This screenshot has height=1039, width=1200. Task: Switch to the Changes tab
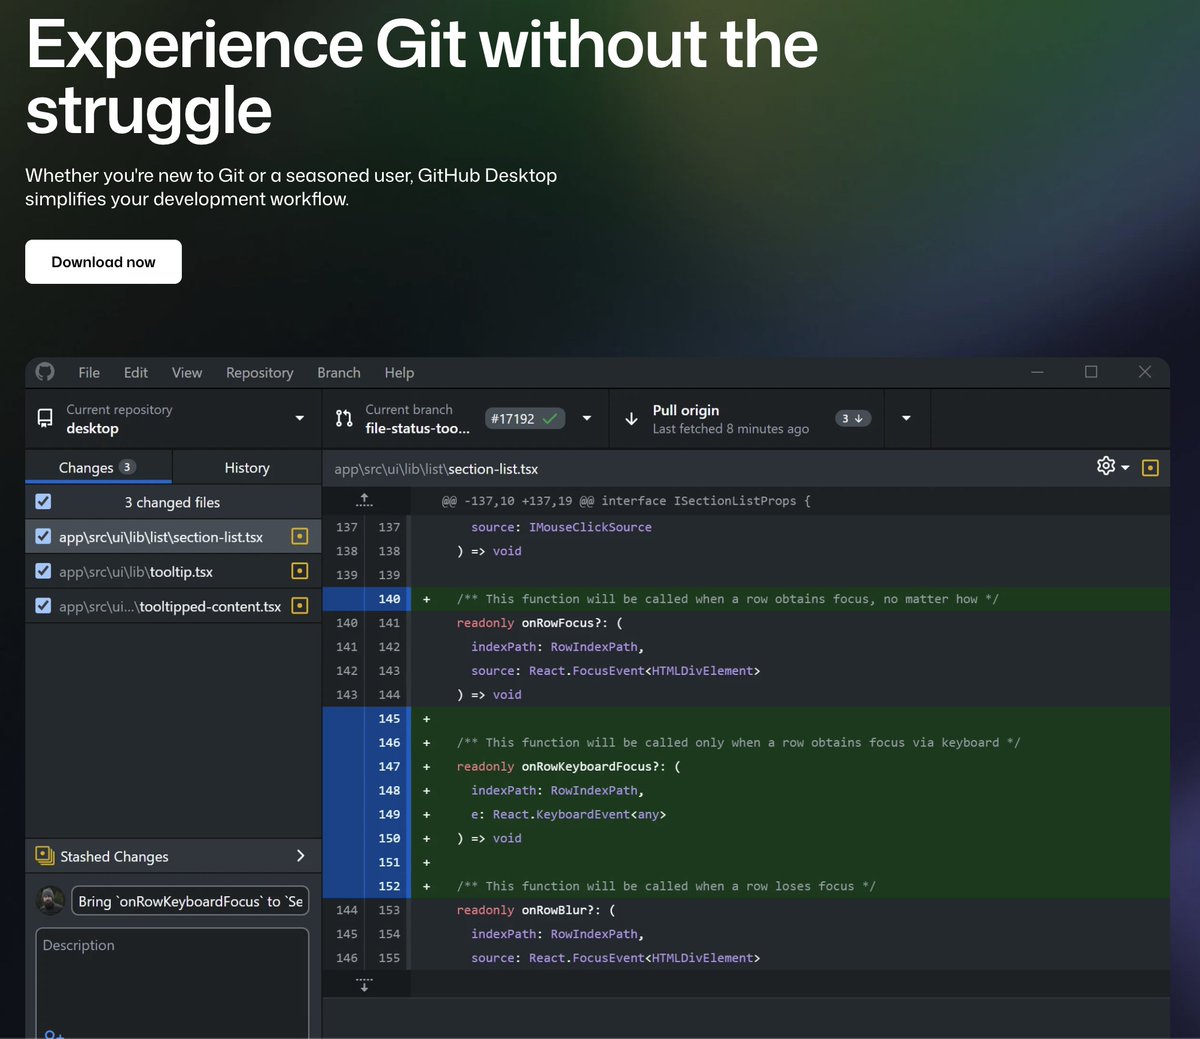point(98,467)
